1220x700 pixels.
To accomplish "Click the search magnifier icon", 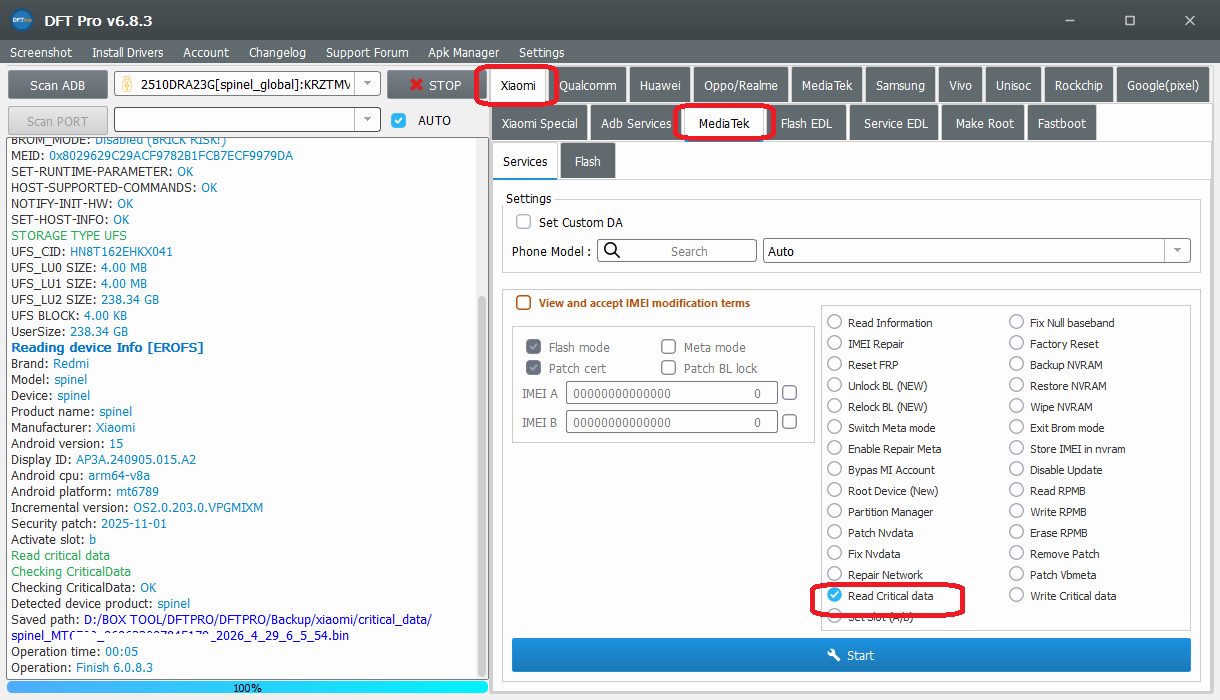I will click(x=612, y=251).
